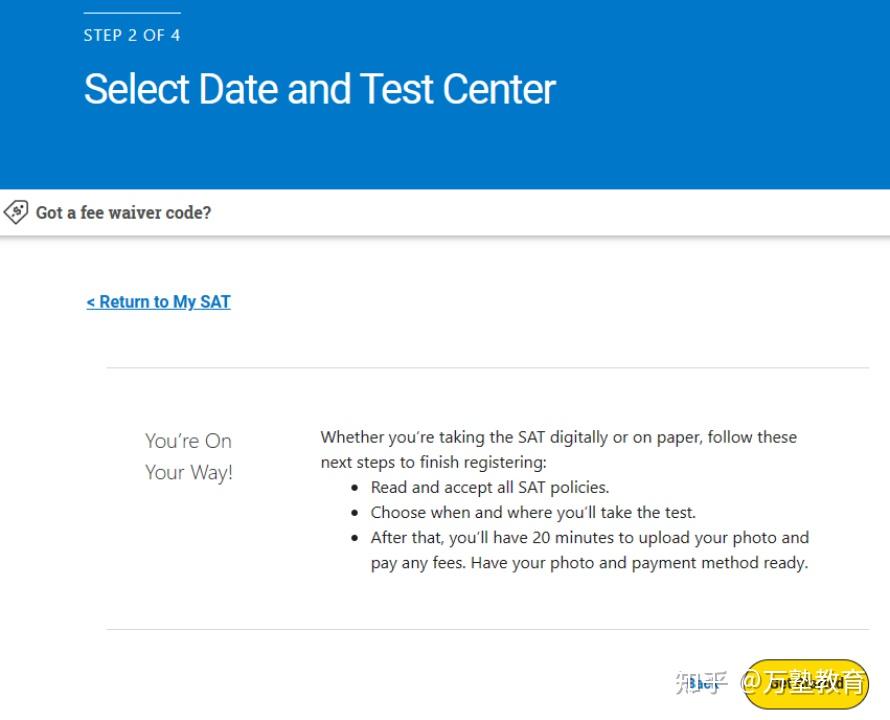
Task: Click the fee waiver price-tag icon
Action: 16,212
